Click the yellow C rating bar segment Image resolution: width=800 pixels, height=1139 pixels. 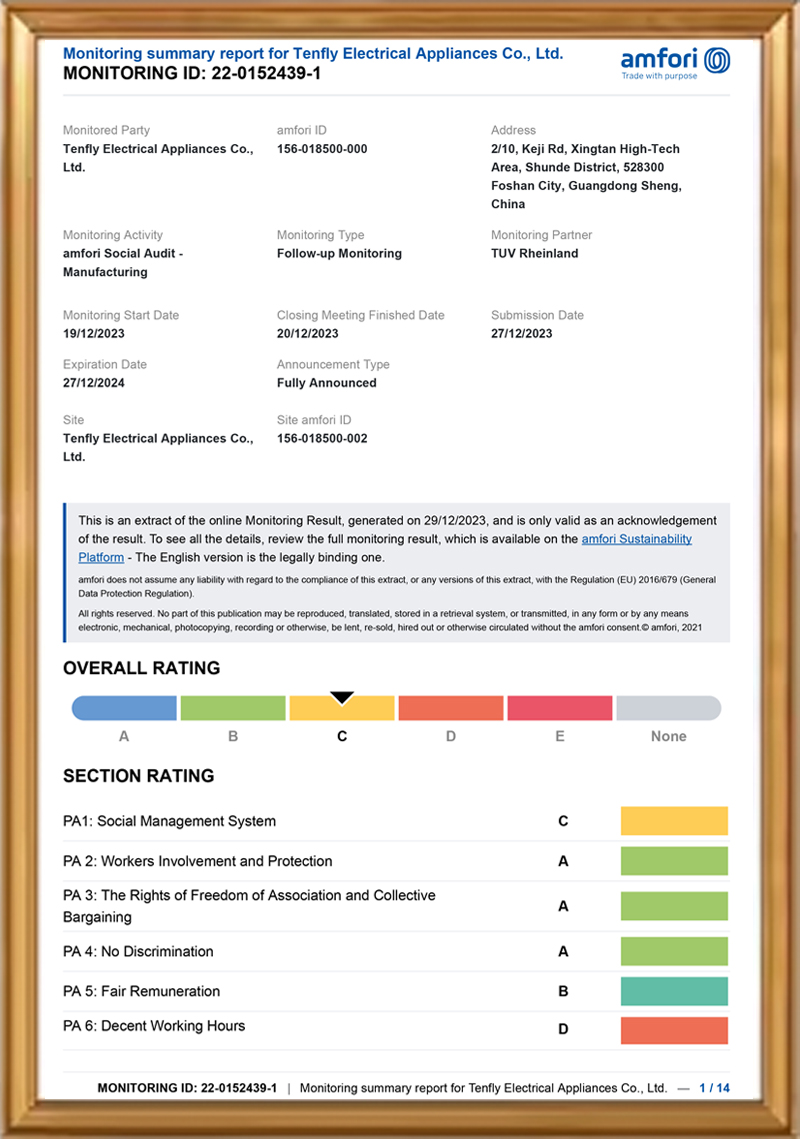[342, 710]
